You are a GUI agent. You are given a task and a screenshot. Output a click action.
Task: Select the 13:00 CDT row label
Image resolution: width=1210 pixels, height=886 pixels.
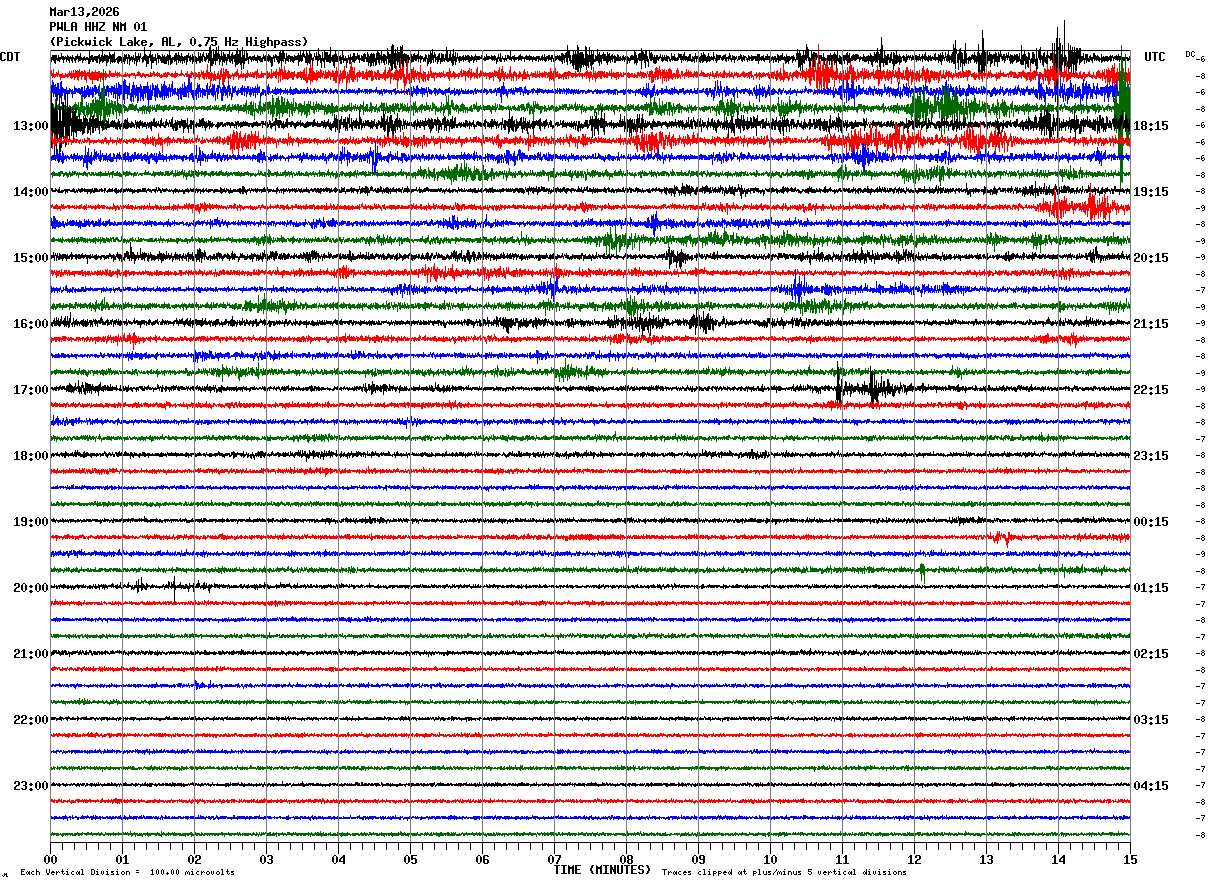tap(31, 126)
